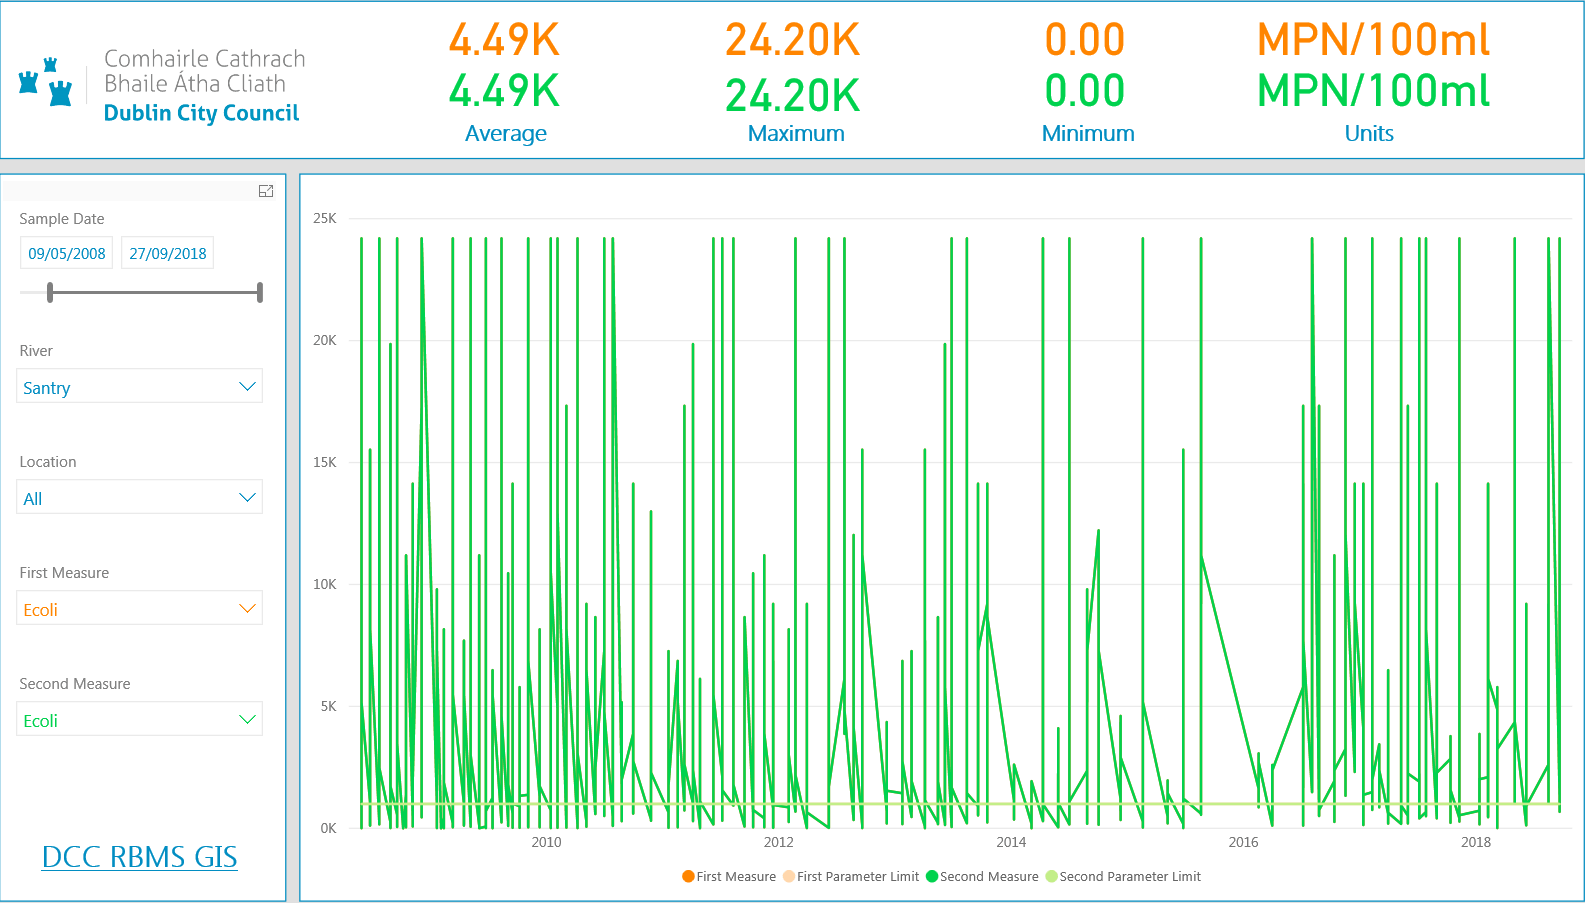The image size is (1585, 903).
Task: Click the orange 4.49K average value
Action: click(504, 40)
